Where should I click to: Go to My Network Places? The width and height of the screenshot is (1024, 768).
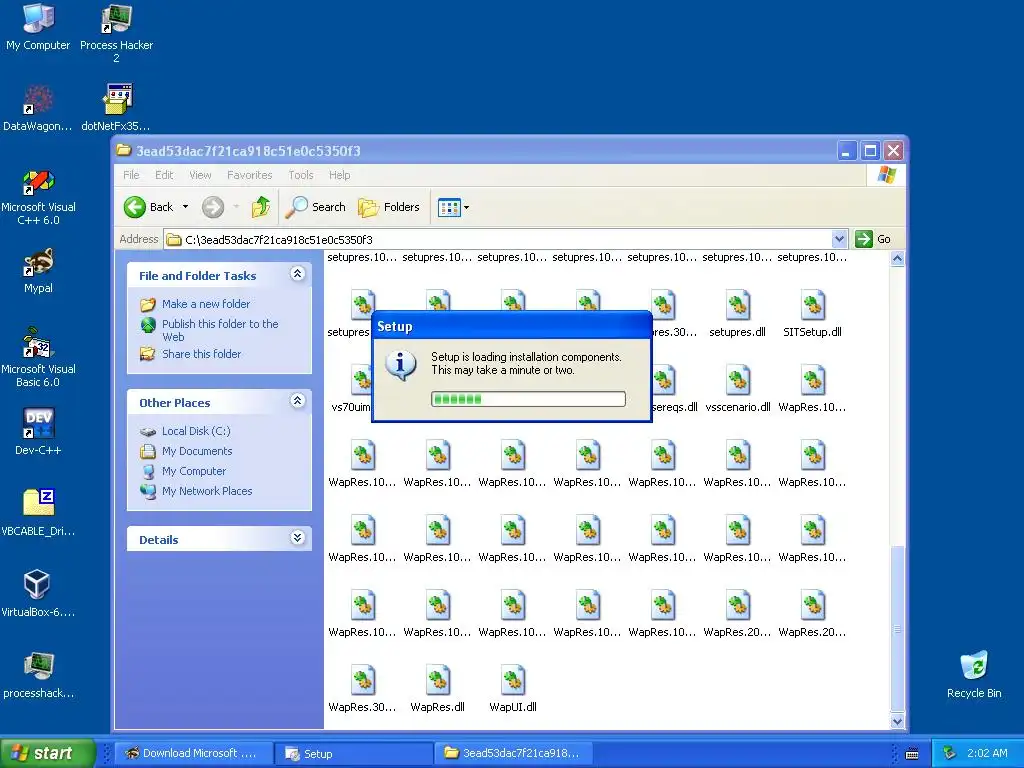tap(206, 491)
